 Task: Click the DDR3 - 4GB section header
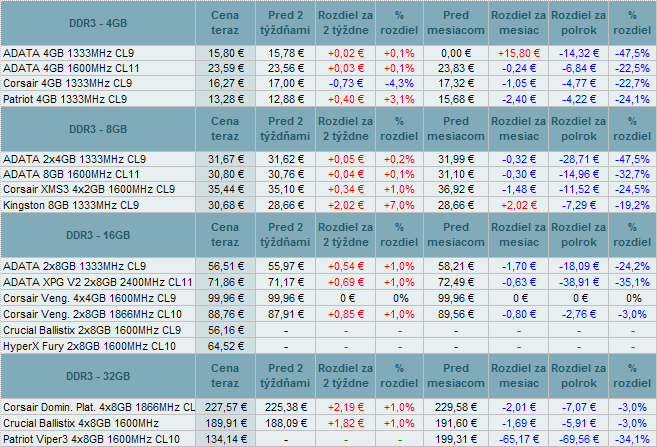98,23
